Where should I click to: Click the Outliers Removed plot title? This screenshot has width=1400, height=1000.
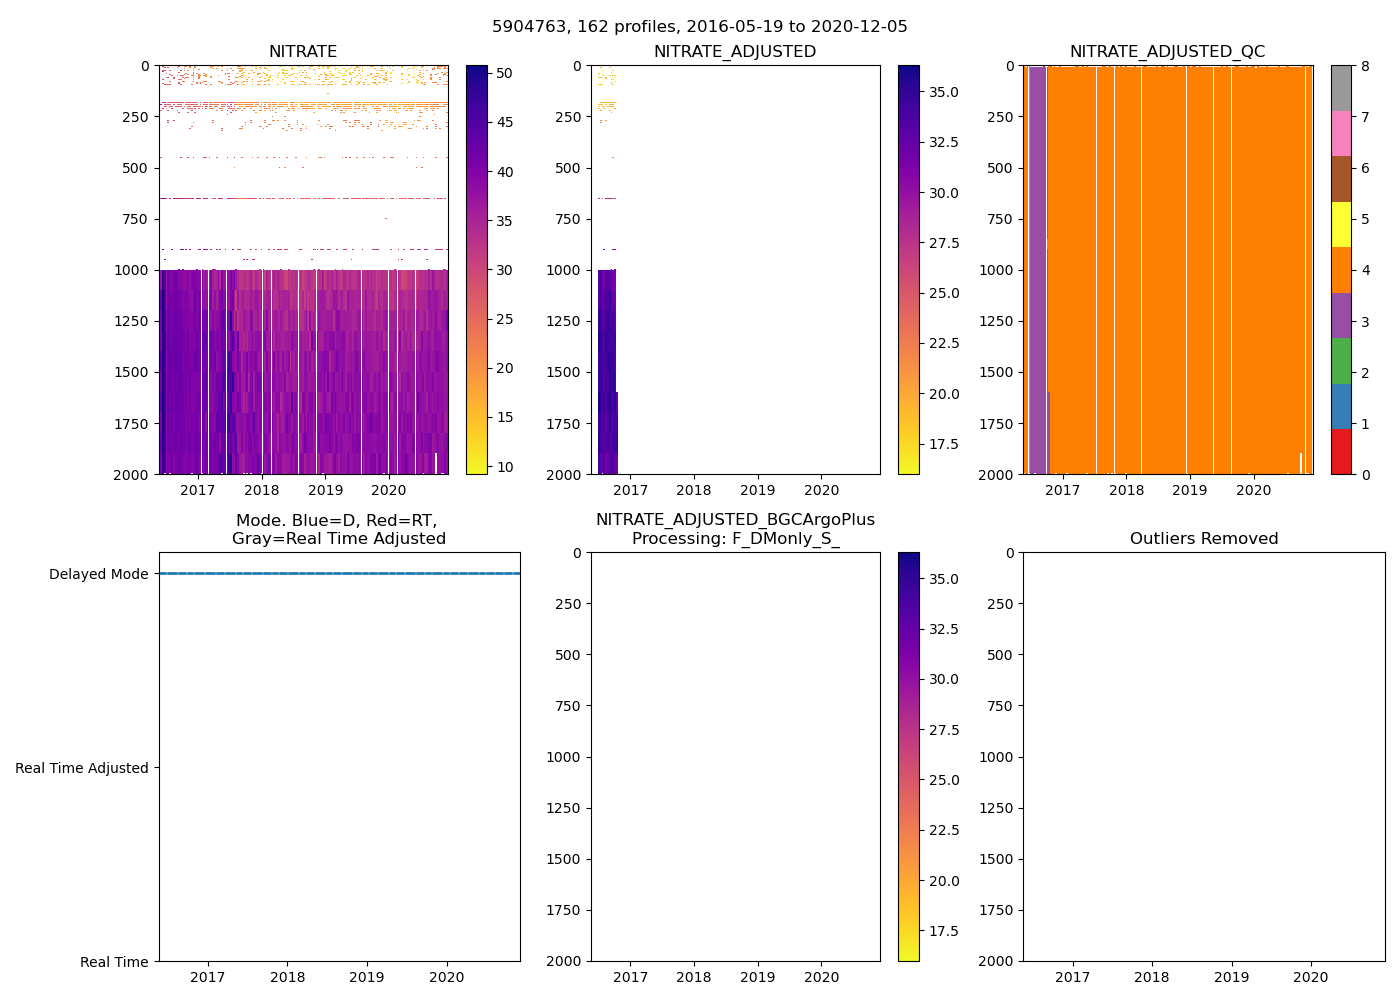1203,539
